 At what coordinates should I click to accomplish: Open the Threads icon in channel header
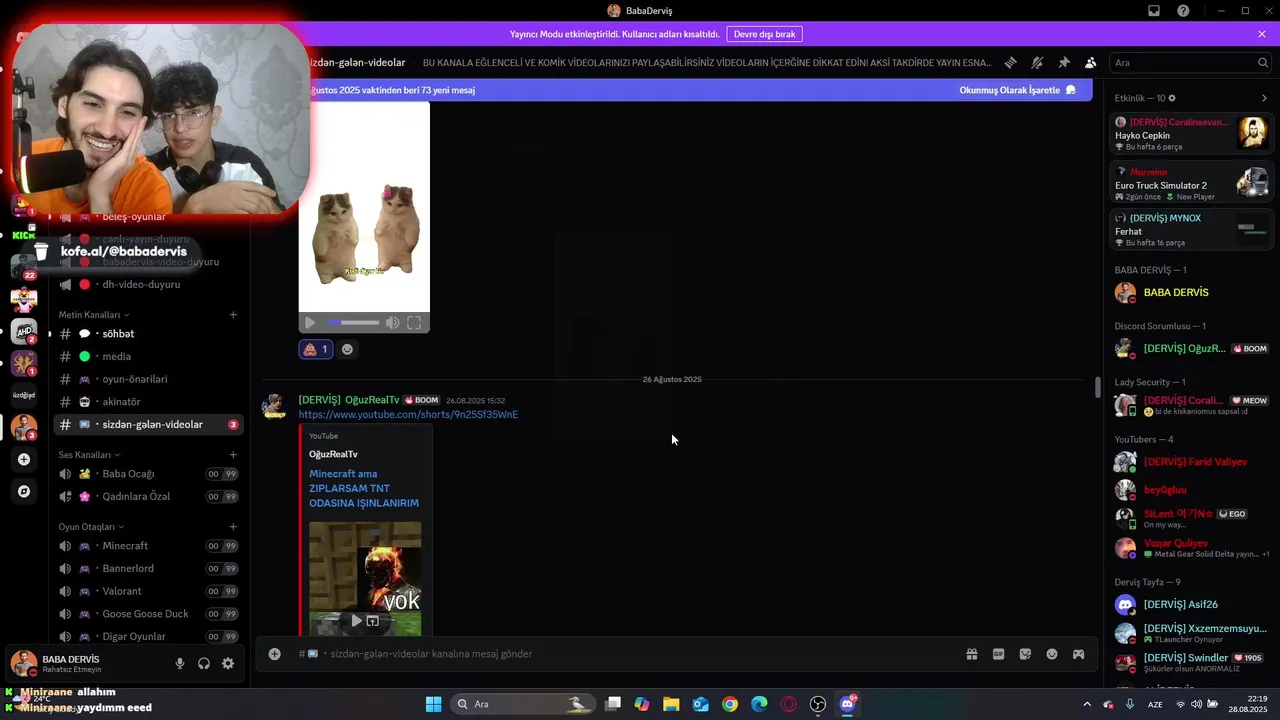pos(1011,62)
